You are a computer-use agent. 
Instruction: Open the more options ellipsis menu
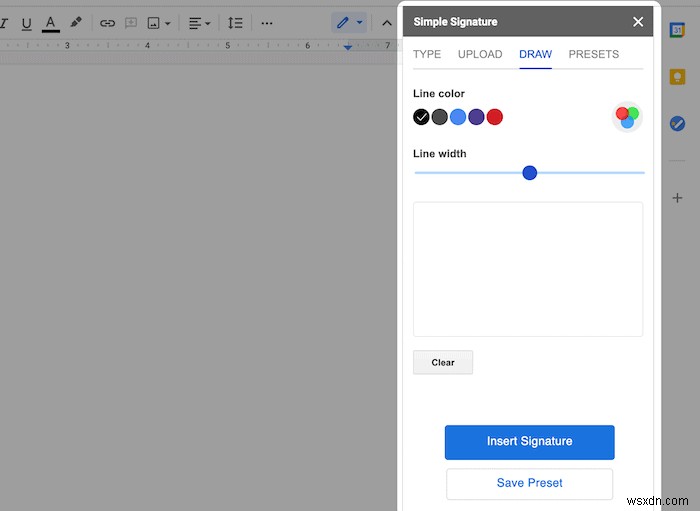(x=267, y=23)
